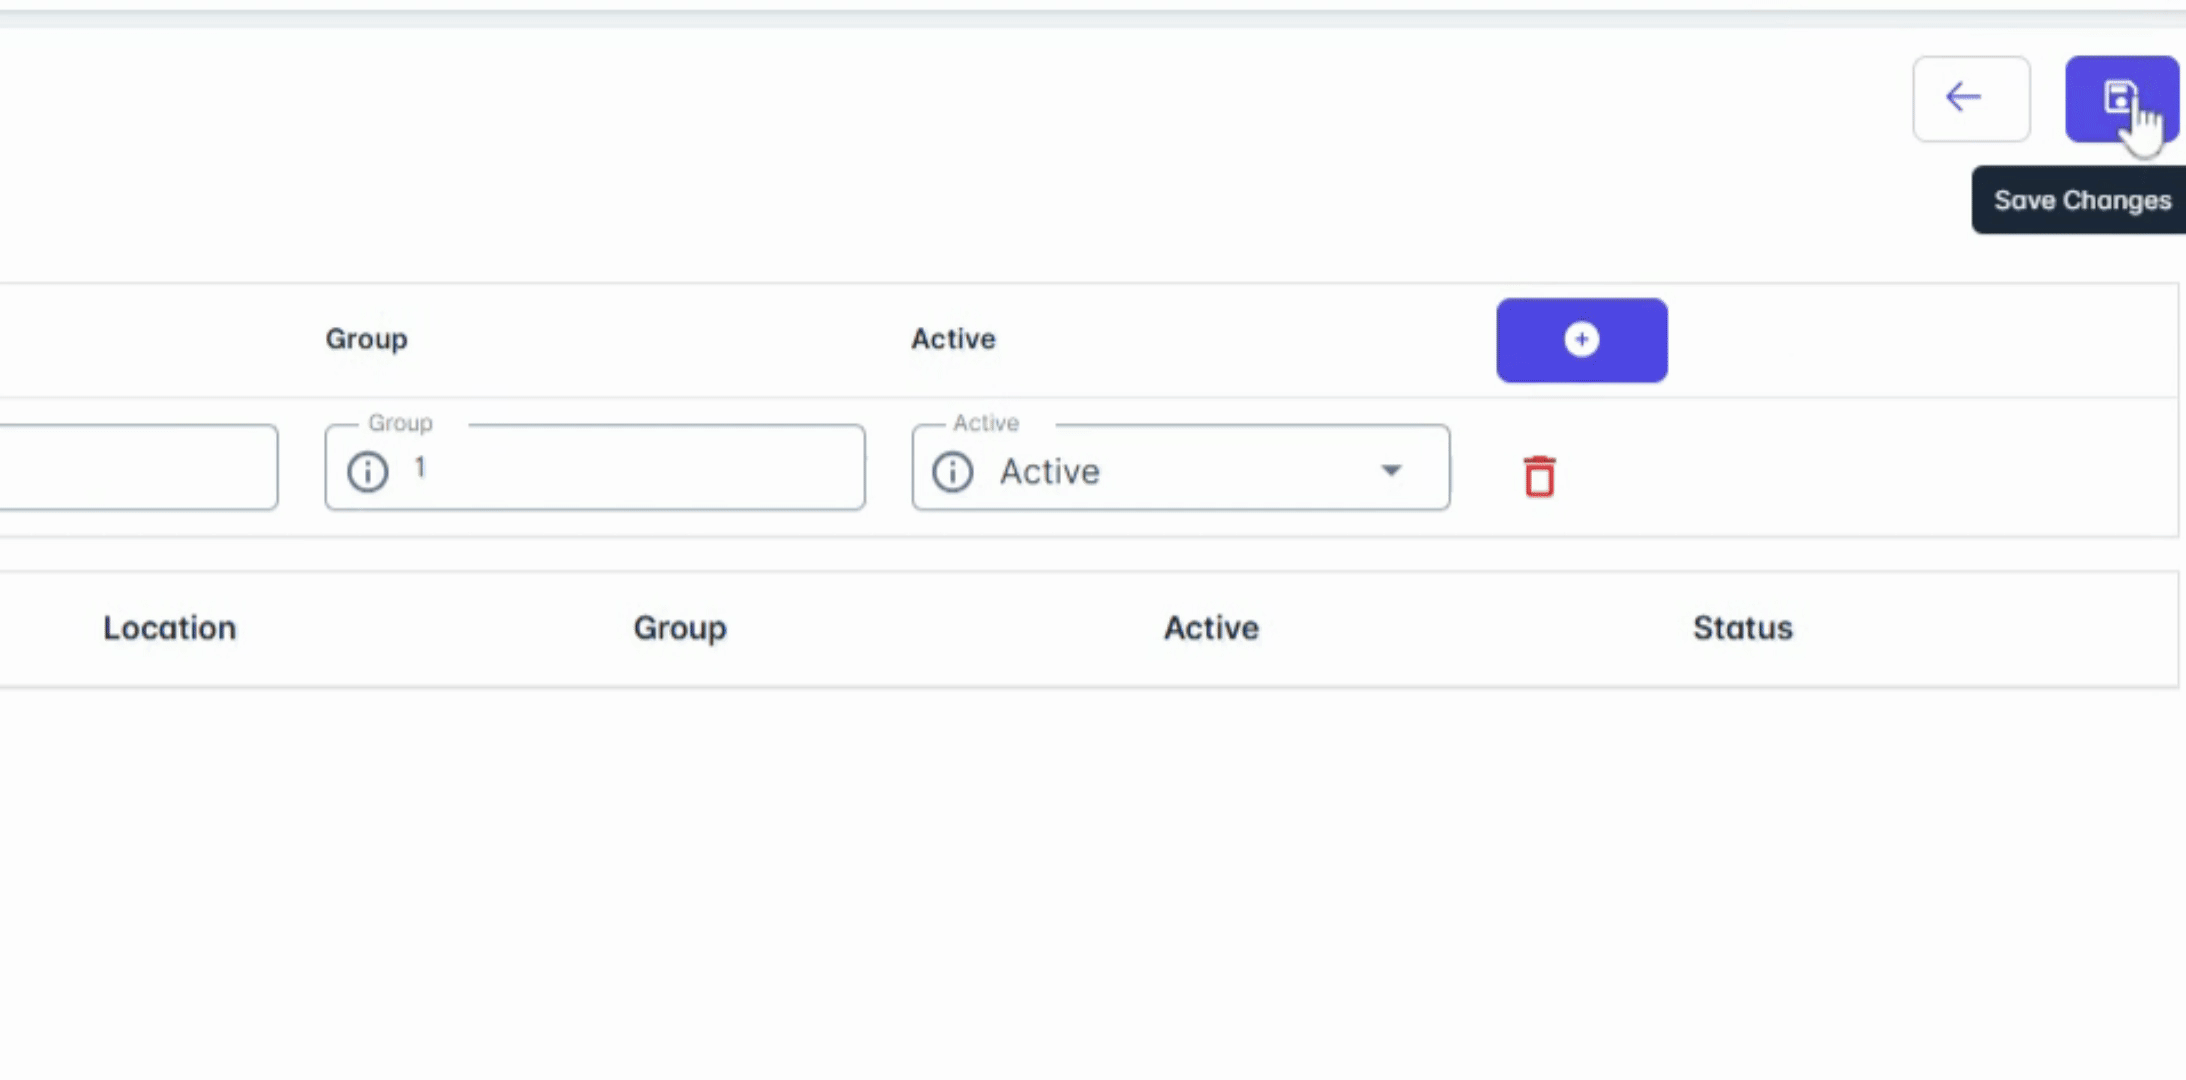Focus the Group input field containing 1
The image size is (2186, 1080).
(630, 468)
